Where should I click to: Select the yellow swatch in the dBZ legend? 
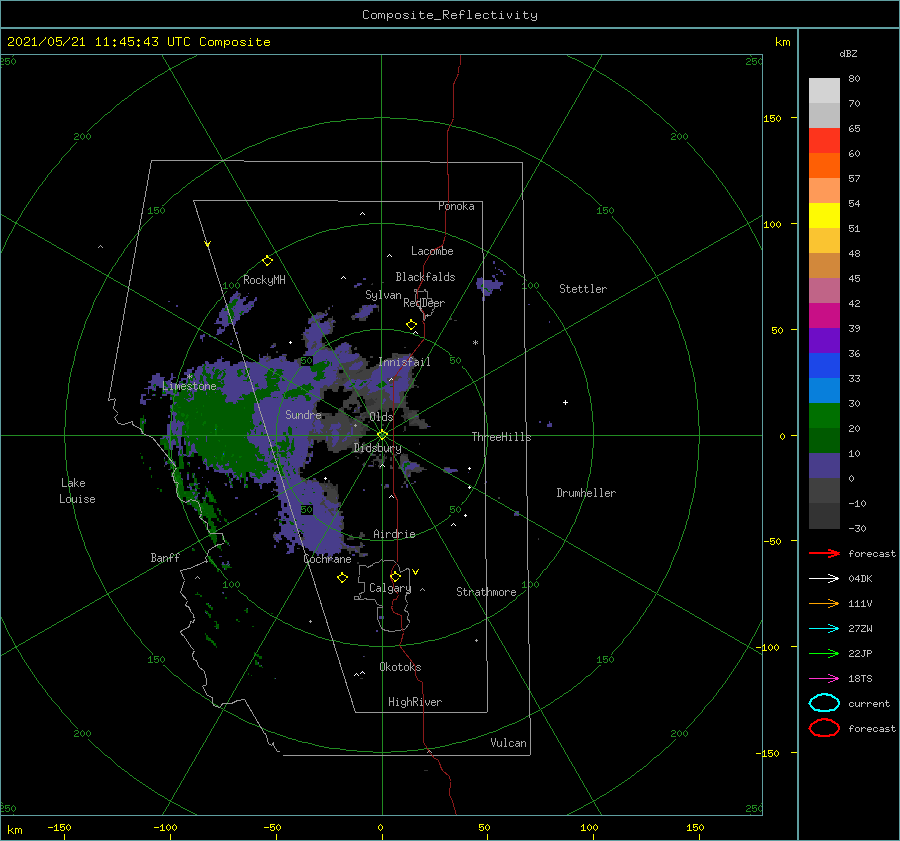click(x=824, y=215)
